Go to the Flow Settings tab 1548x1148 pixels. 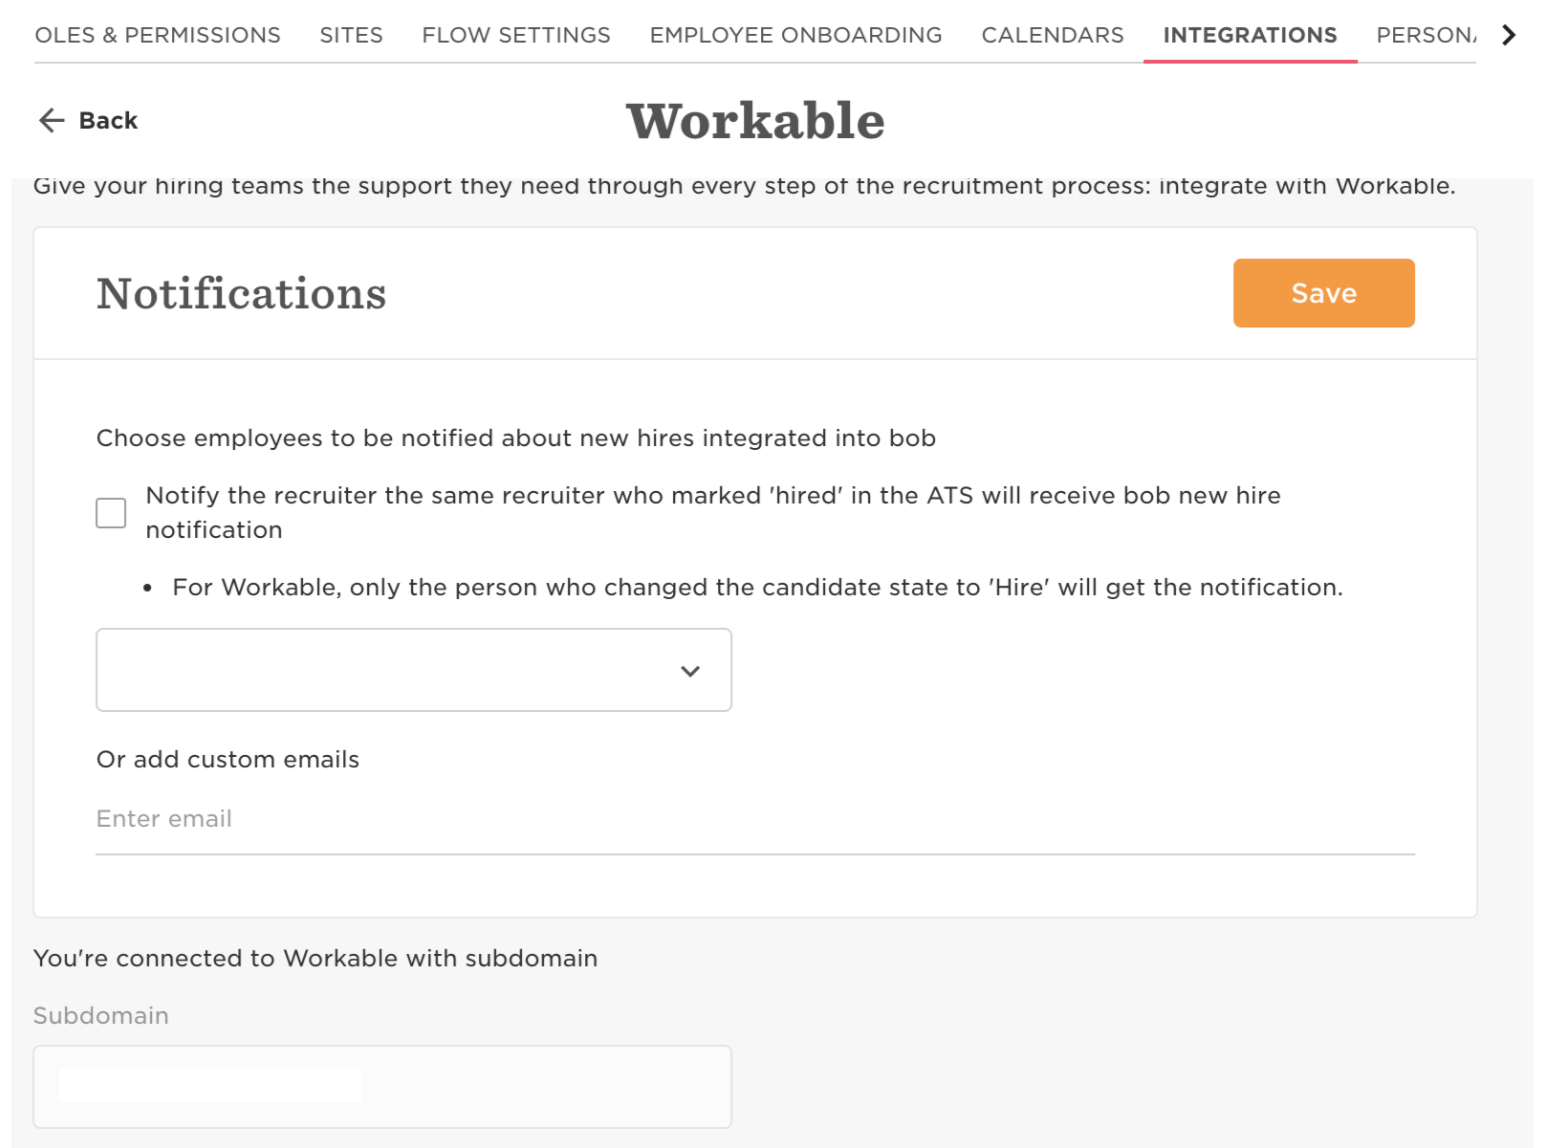[x=516, y=35]
